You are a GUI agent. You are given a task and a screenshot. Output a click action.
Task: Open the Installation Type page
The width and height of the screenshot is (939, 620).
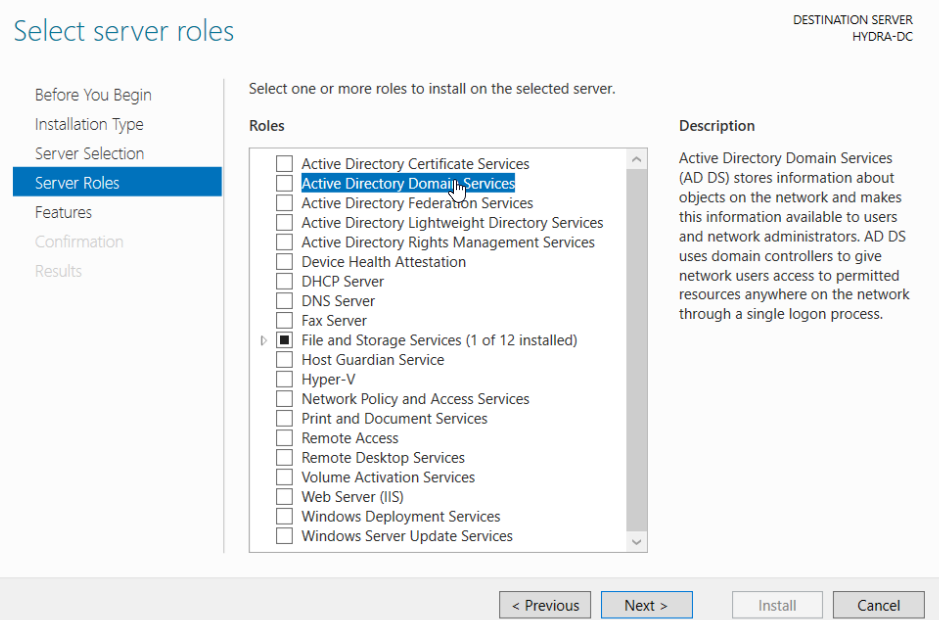click(90, 124)
